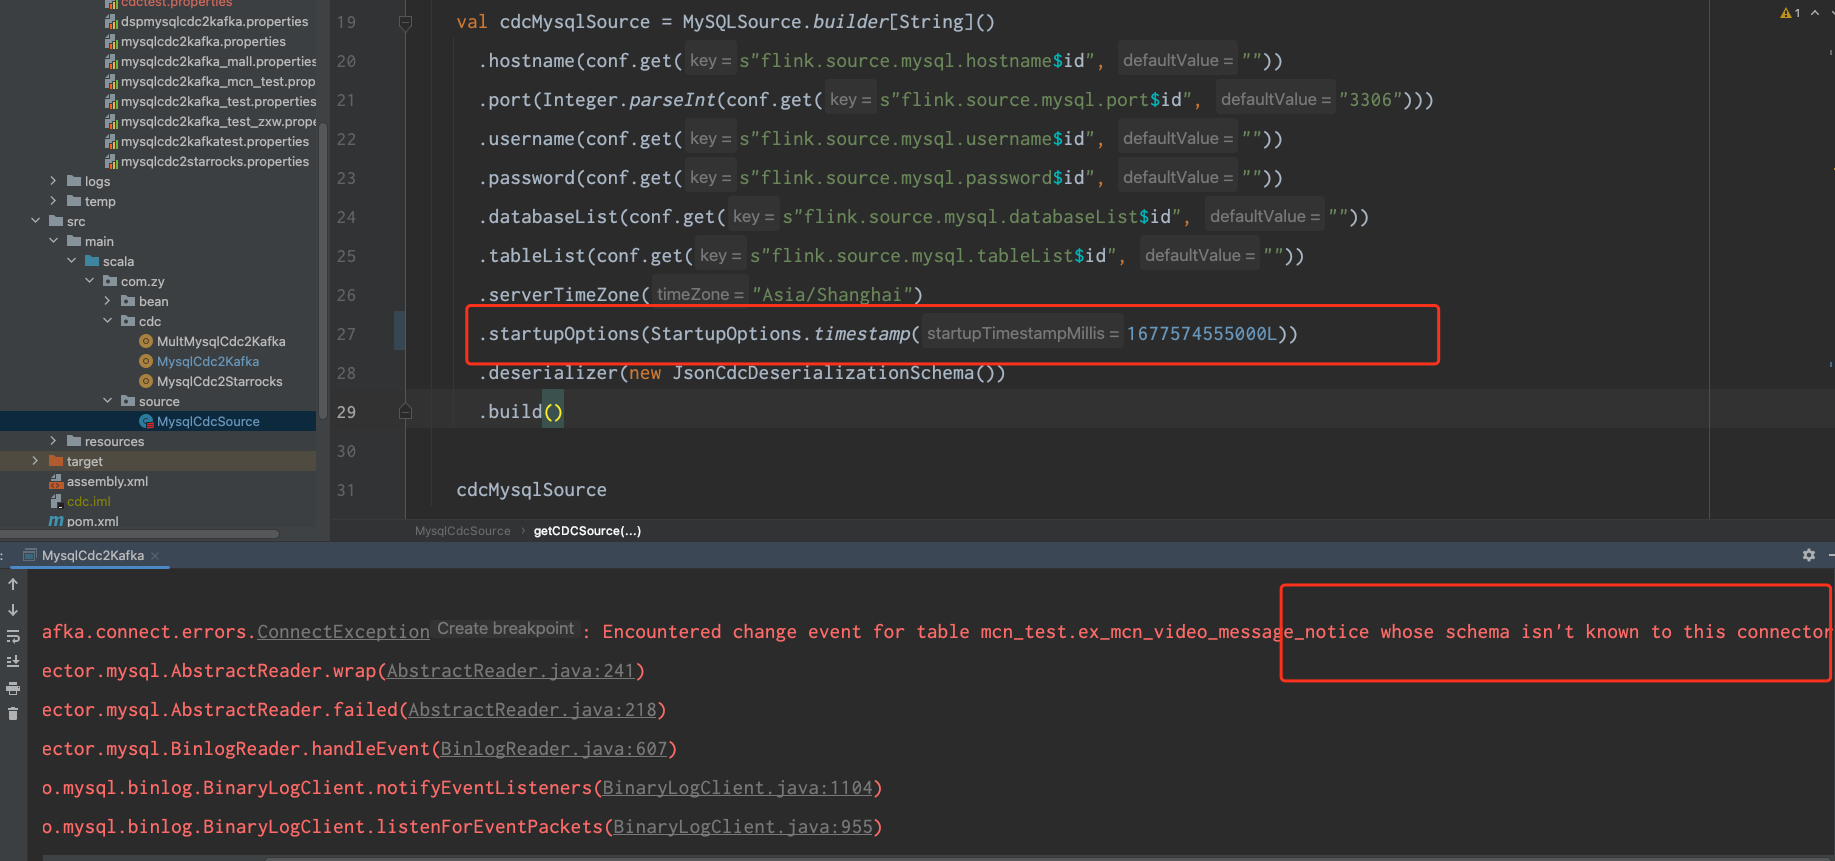Expand the temp folder

point(53,201)
